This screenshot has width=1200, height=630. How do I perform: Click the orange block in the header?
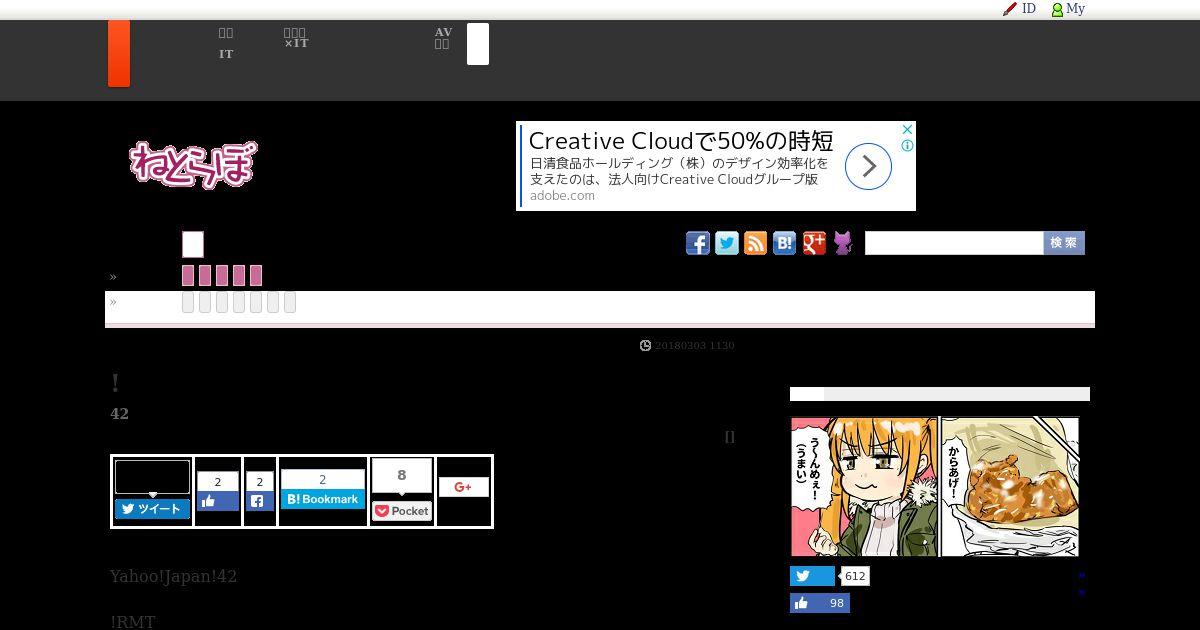(x=119, y=53)
